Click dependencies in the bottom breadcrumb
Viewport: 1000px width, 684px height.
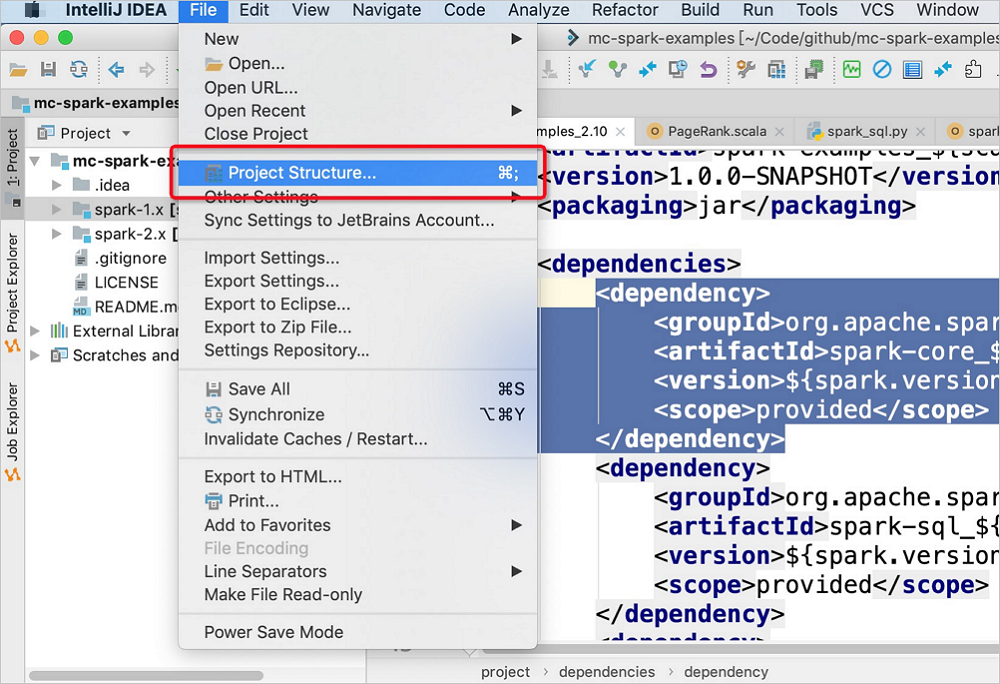[607, 672]
